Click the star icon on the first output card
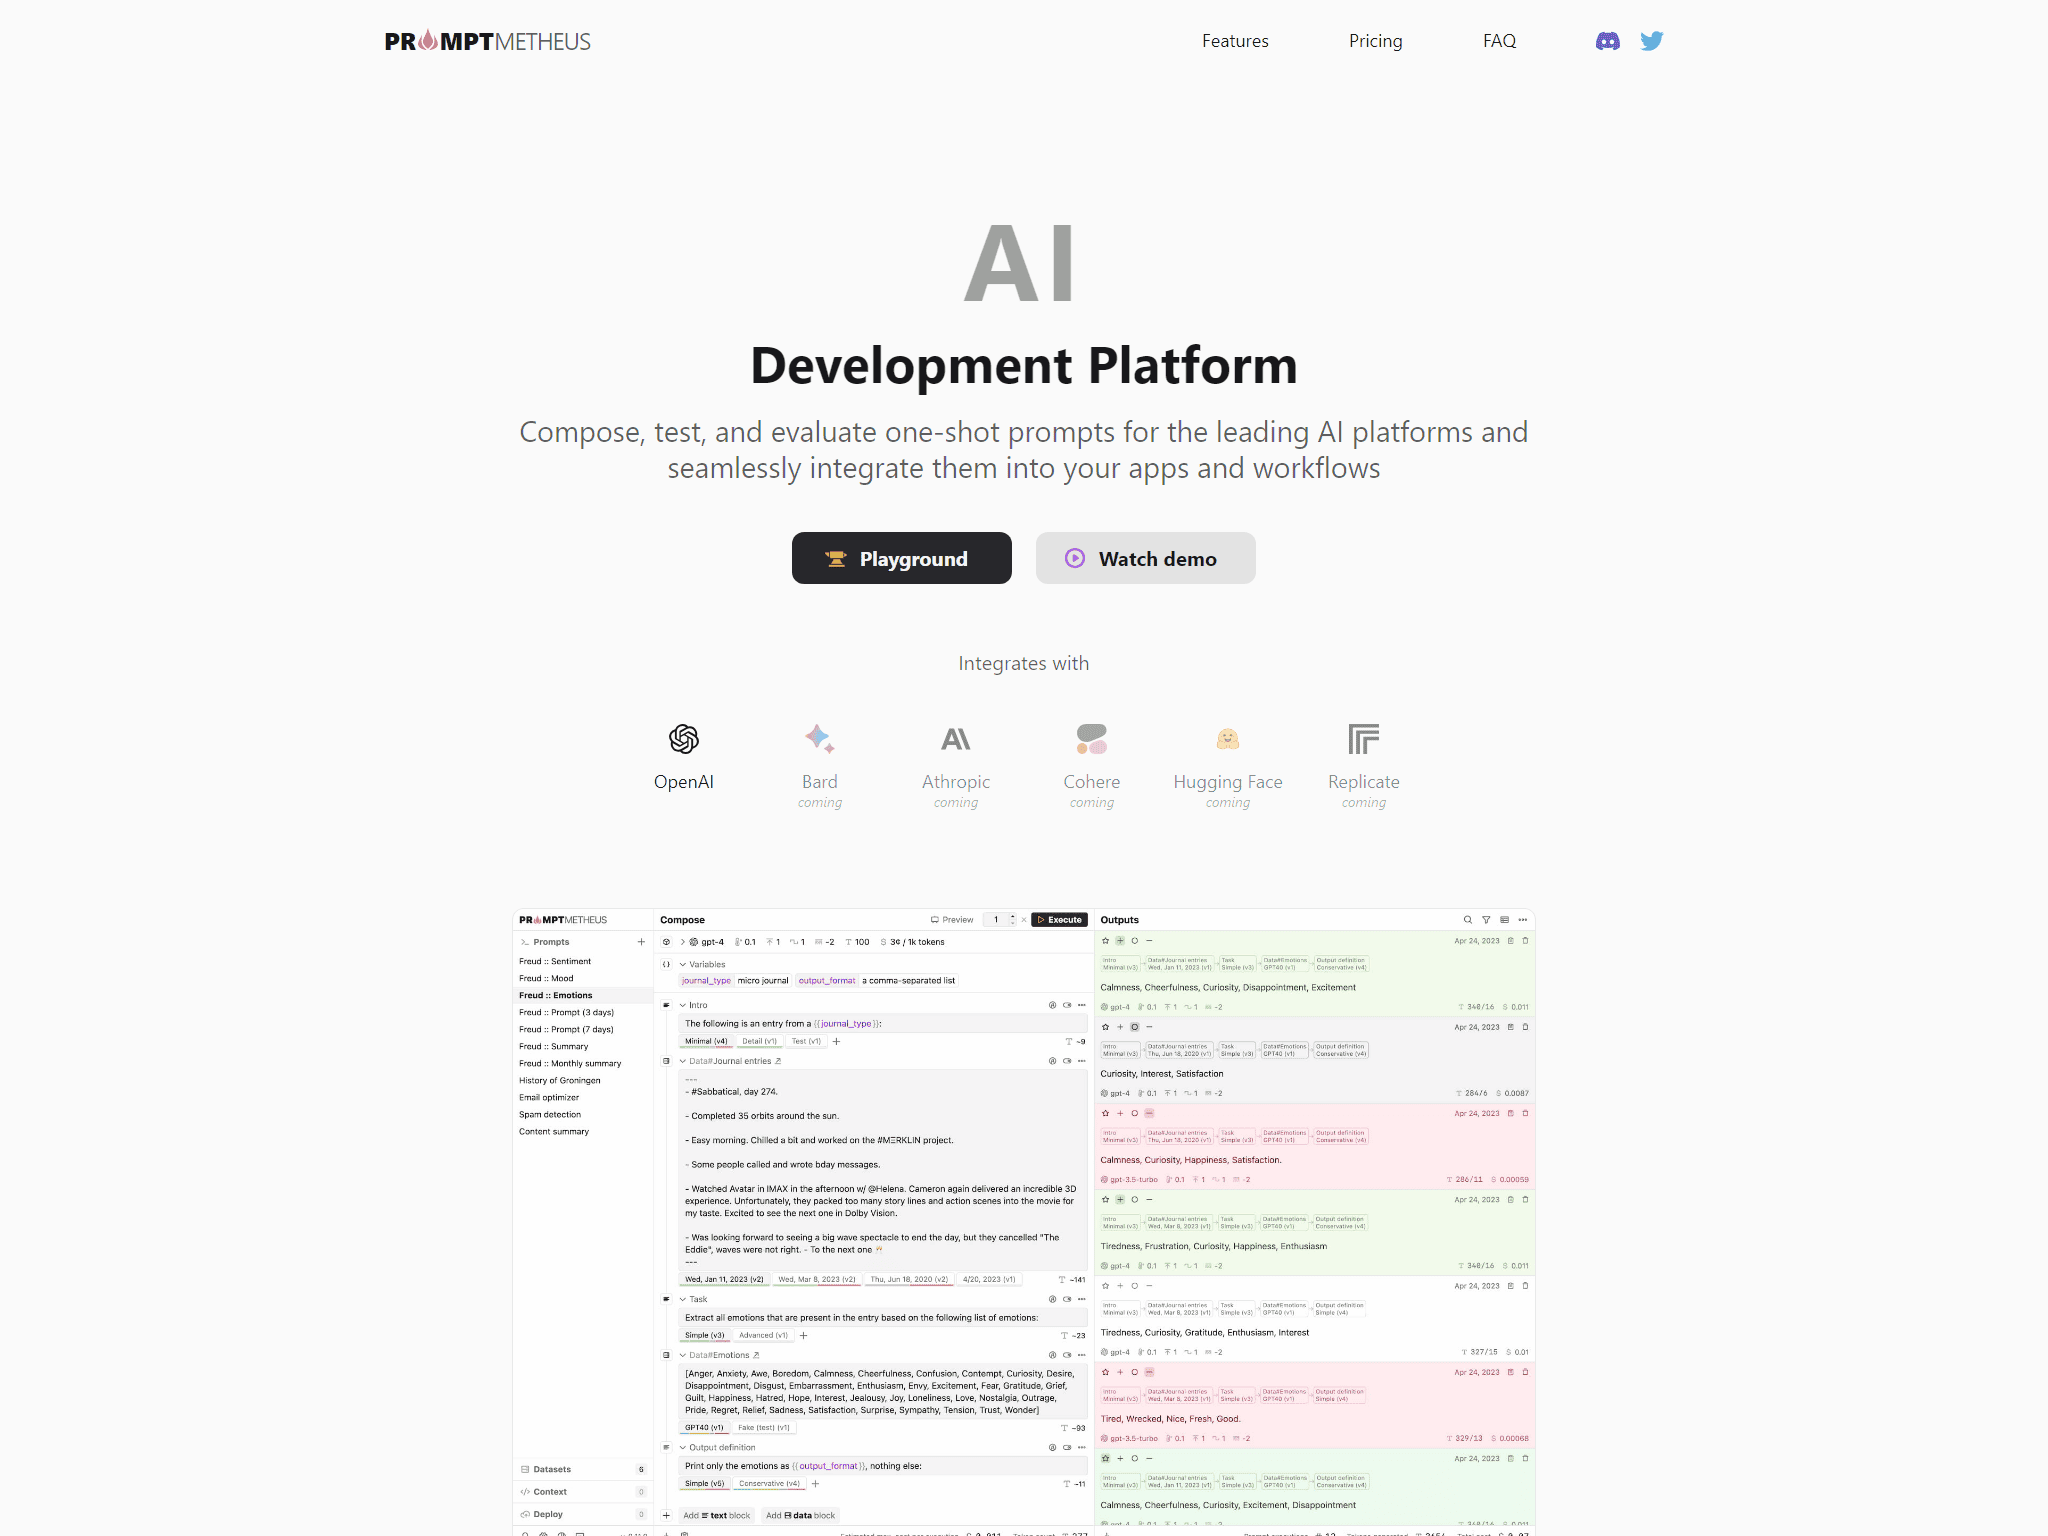This screenshot has height=1536, width=2048. (x=1105, y=941)
